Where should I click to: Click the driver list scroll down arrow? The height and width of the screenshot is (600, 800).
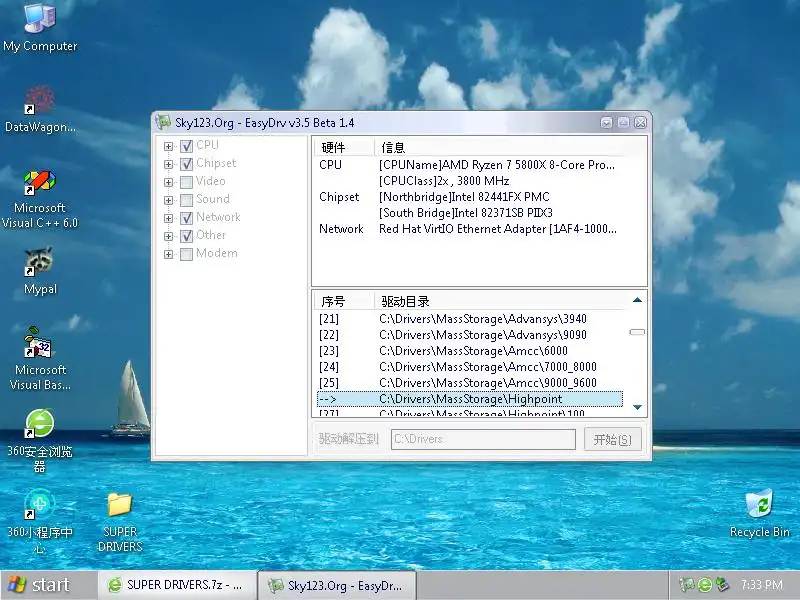(637, 407)
